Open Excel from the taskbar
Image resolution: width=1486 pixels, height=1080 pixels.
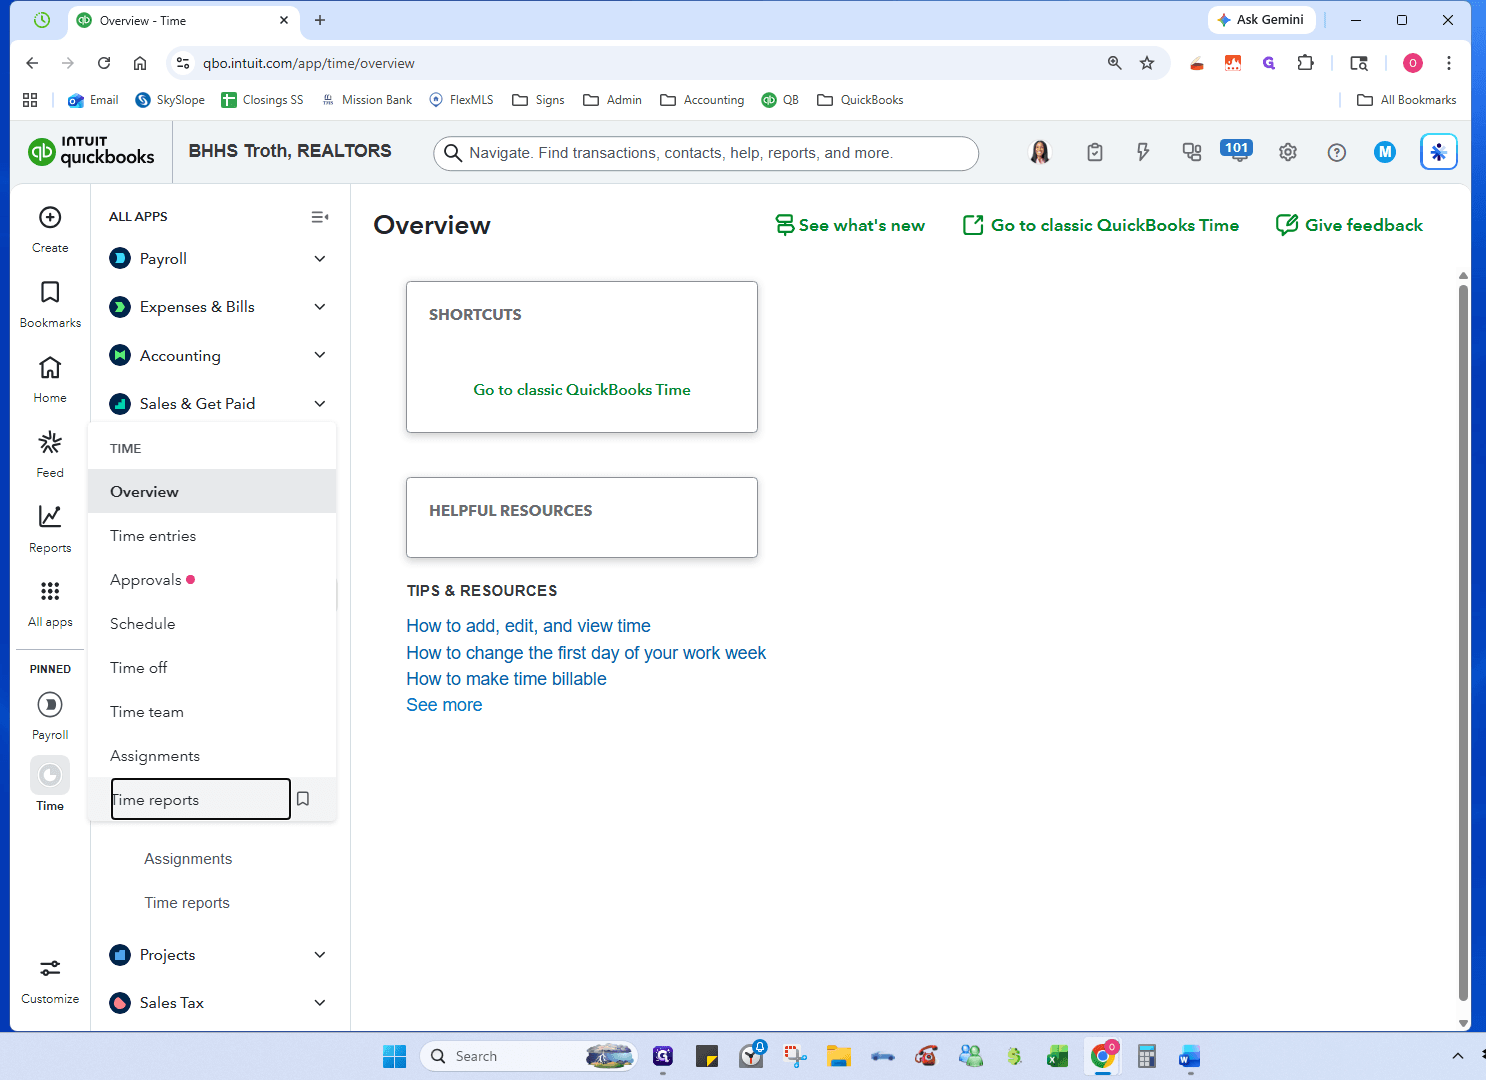pos(1057,1056)
